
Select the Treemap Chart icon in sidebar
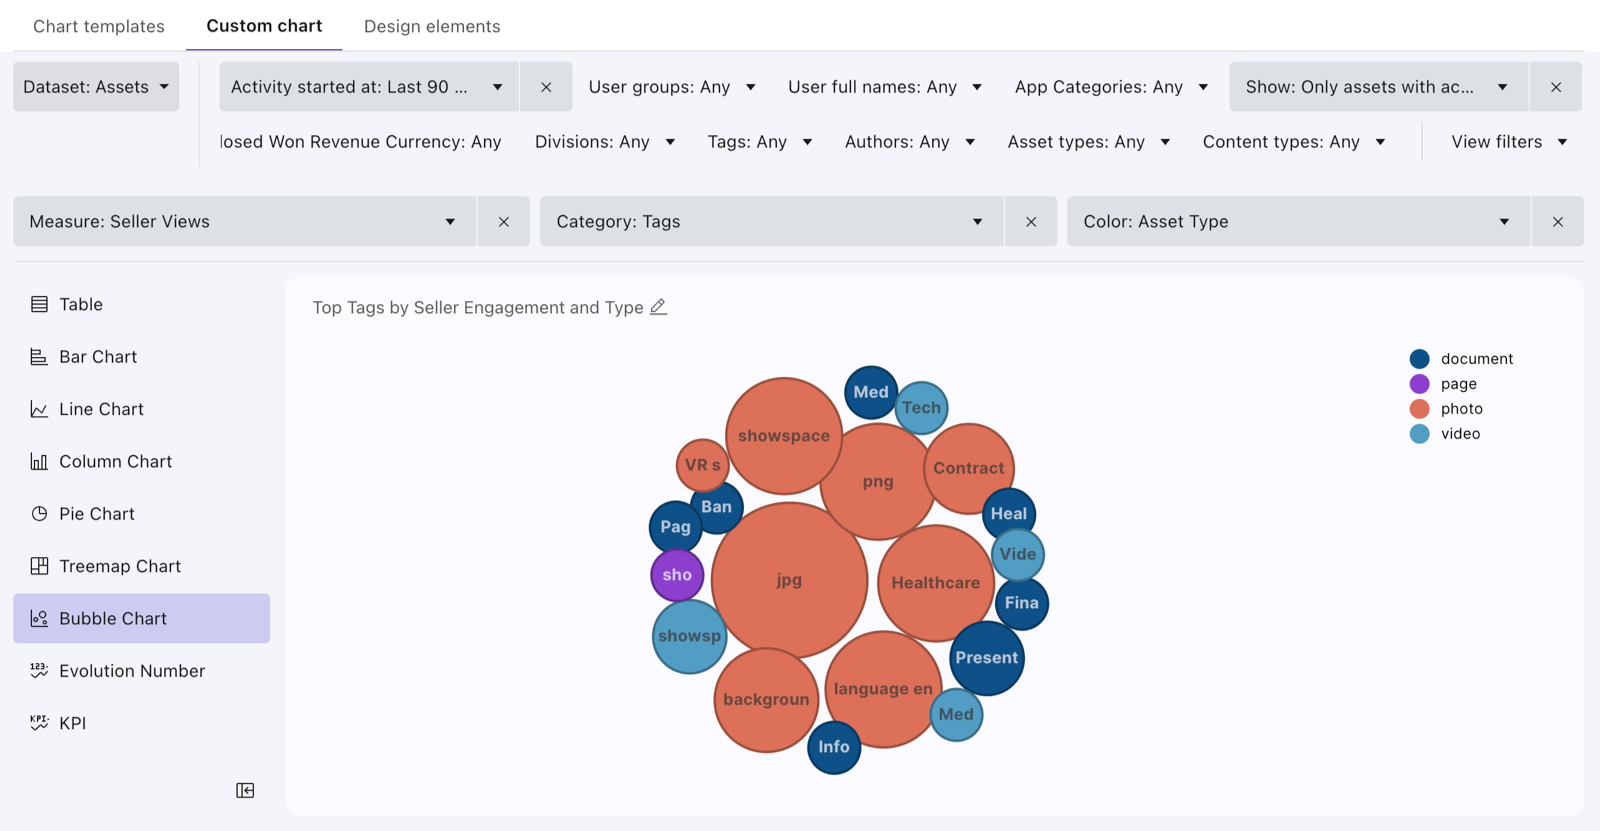(39, 566)
